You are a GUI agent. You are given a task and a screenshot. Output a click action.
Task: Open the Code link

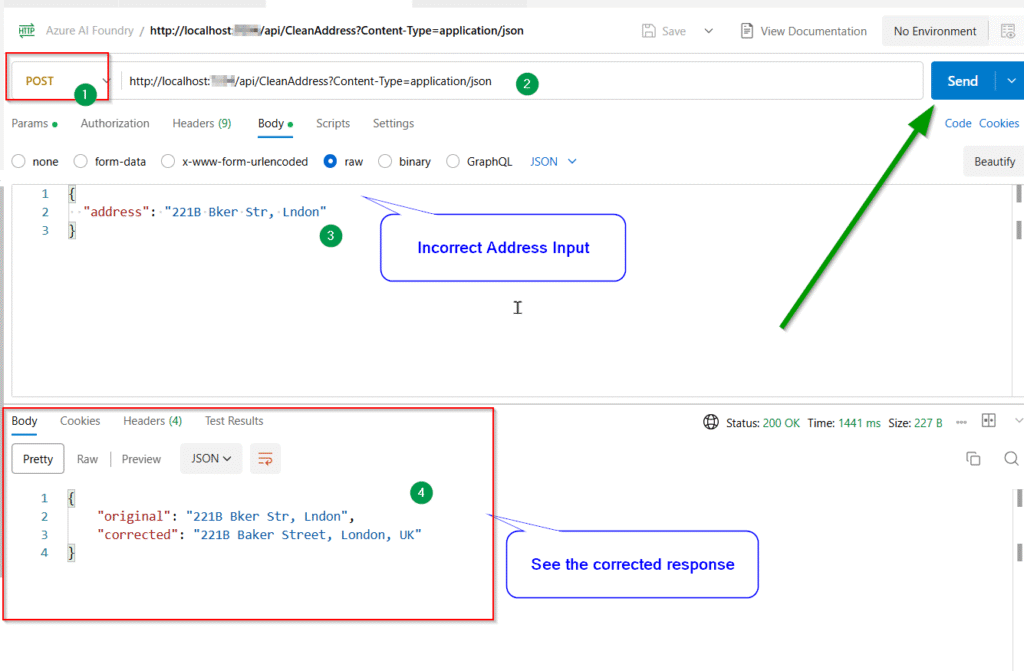[957, 123]
